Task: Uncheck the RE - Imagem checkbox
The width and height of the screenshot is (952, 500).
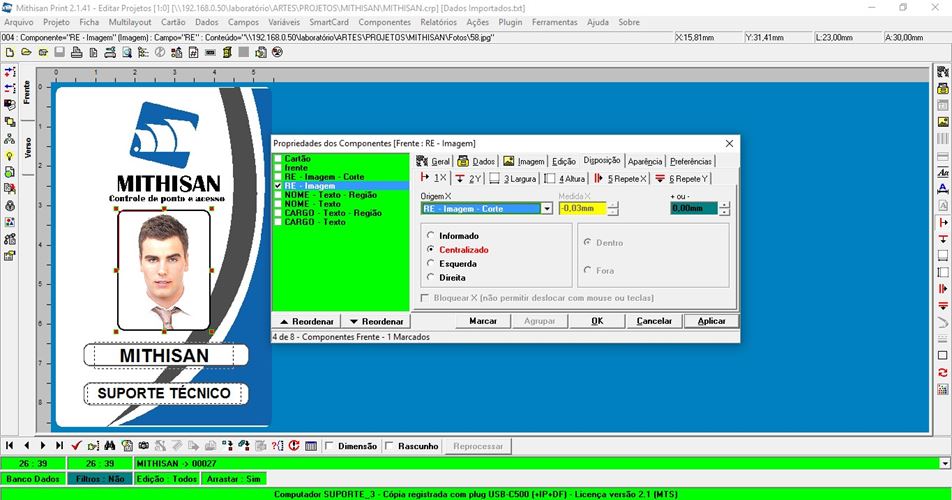Action: [278, 186]
